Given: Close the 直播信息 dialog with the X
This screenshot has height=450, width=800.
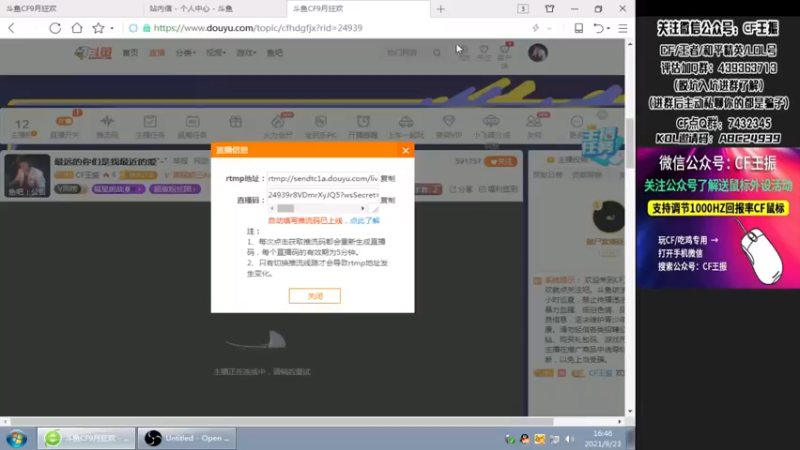Looking at the screenshot, I should [x=406, y=150].
